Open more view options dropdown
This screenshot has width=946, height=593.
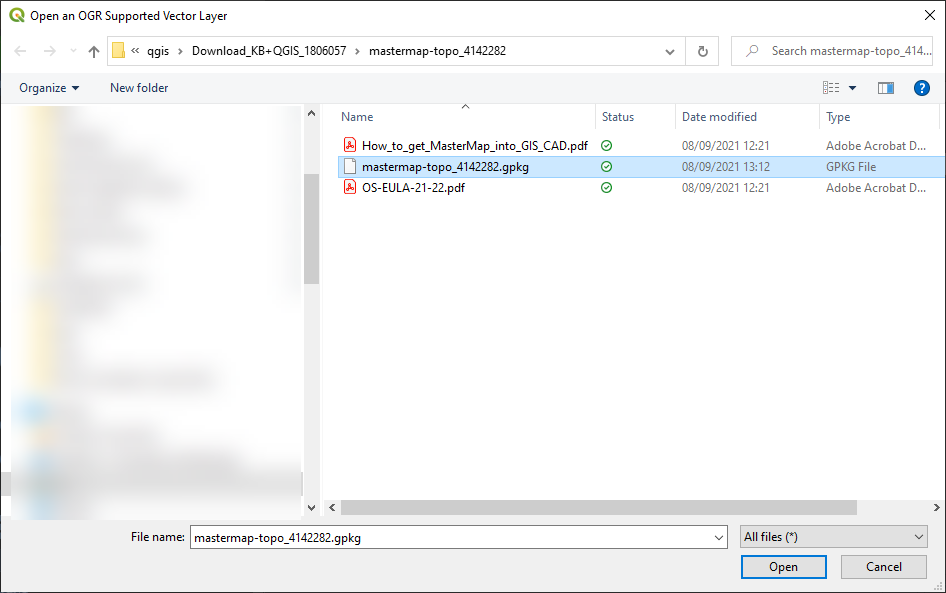pos(852,88)
